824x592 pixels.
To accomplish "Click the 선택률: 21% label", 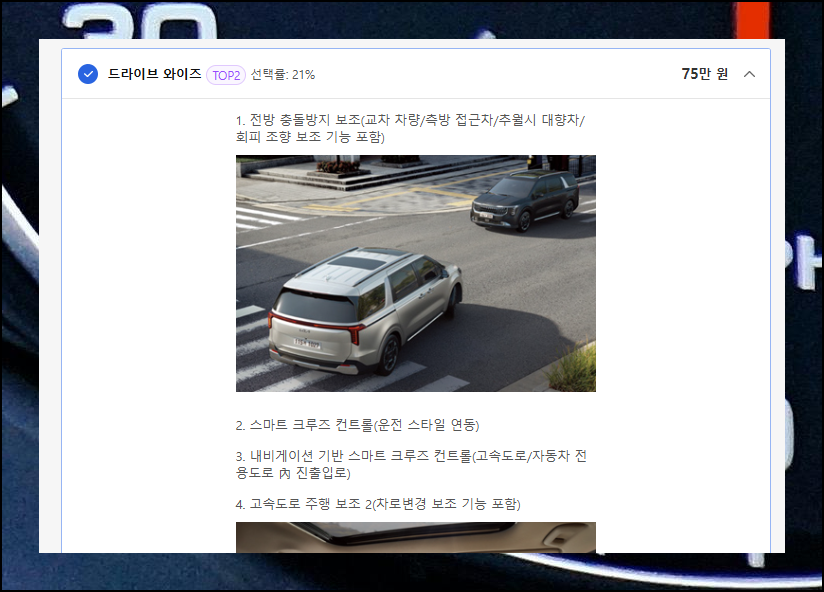I will pos(283,75).
